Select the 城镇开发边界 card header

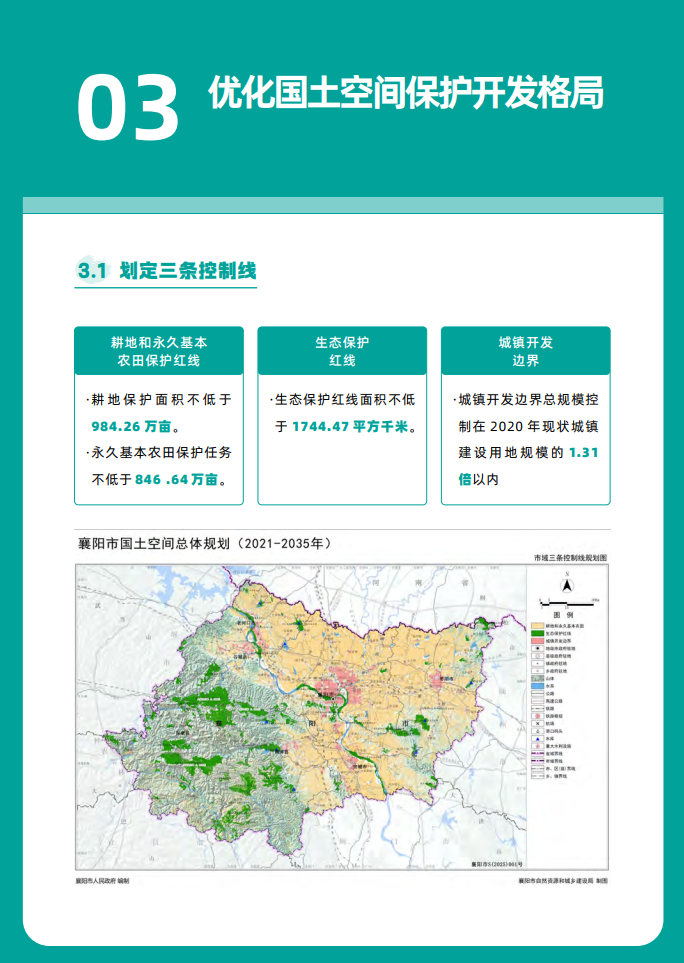525,351
